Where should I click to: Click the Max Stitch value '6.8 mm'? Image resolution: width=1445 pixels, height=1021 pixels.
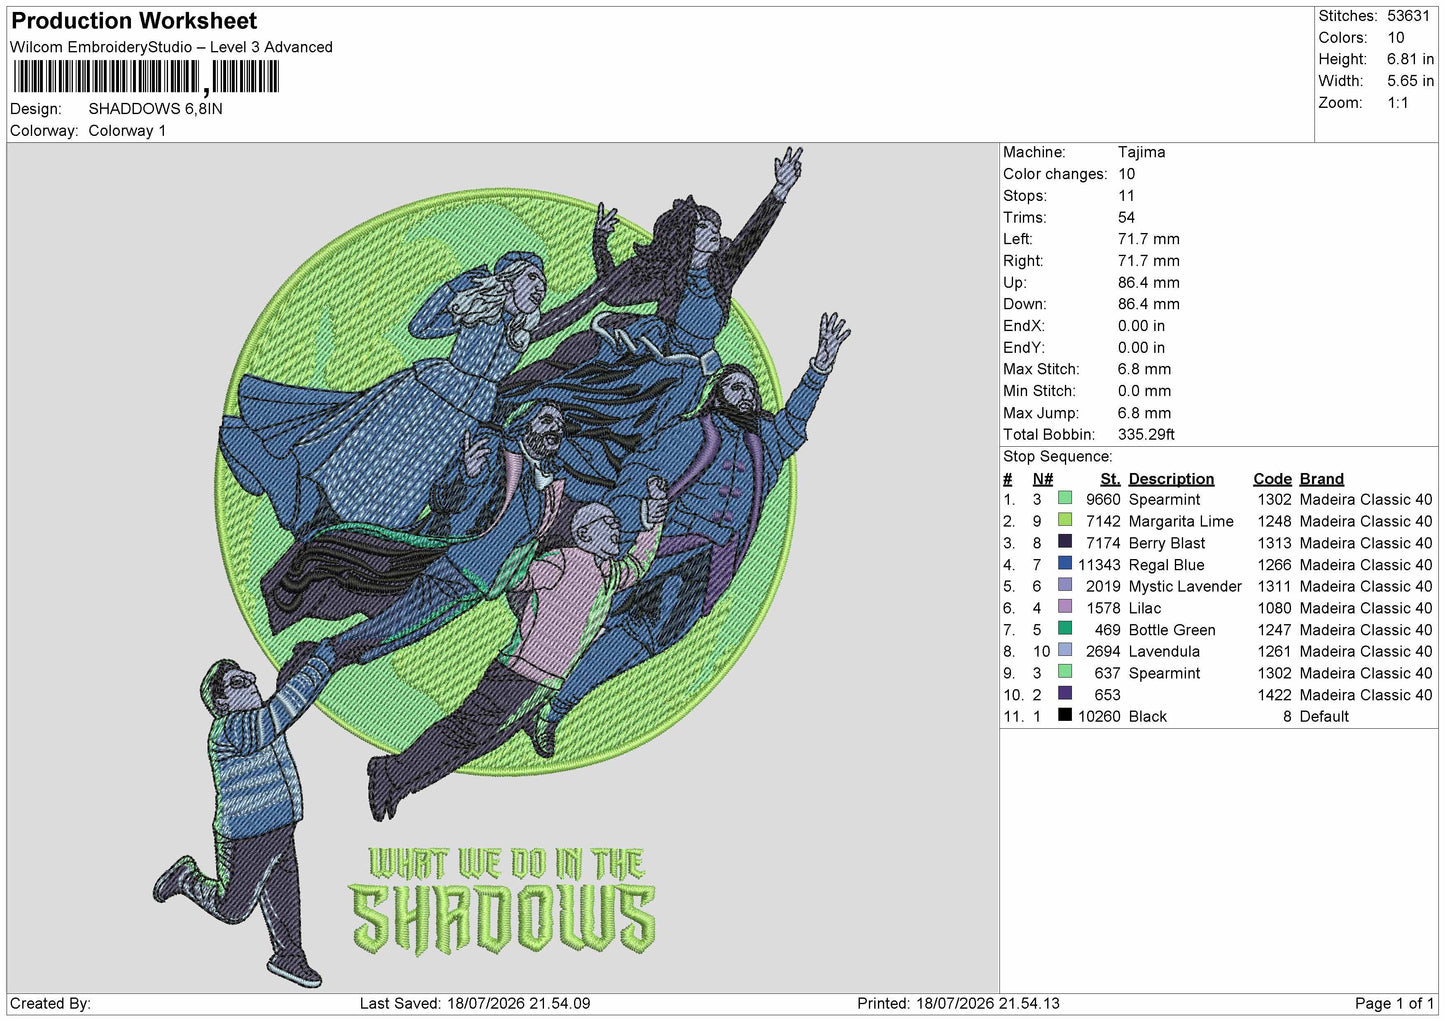coord(1144,369)
